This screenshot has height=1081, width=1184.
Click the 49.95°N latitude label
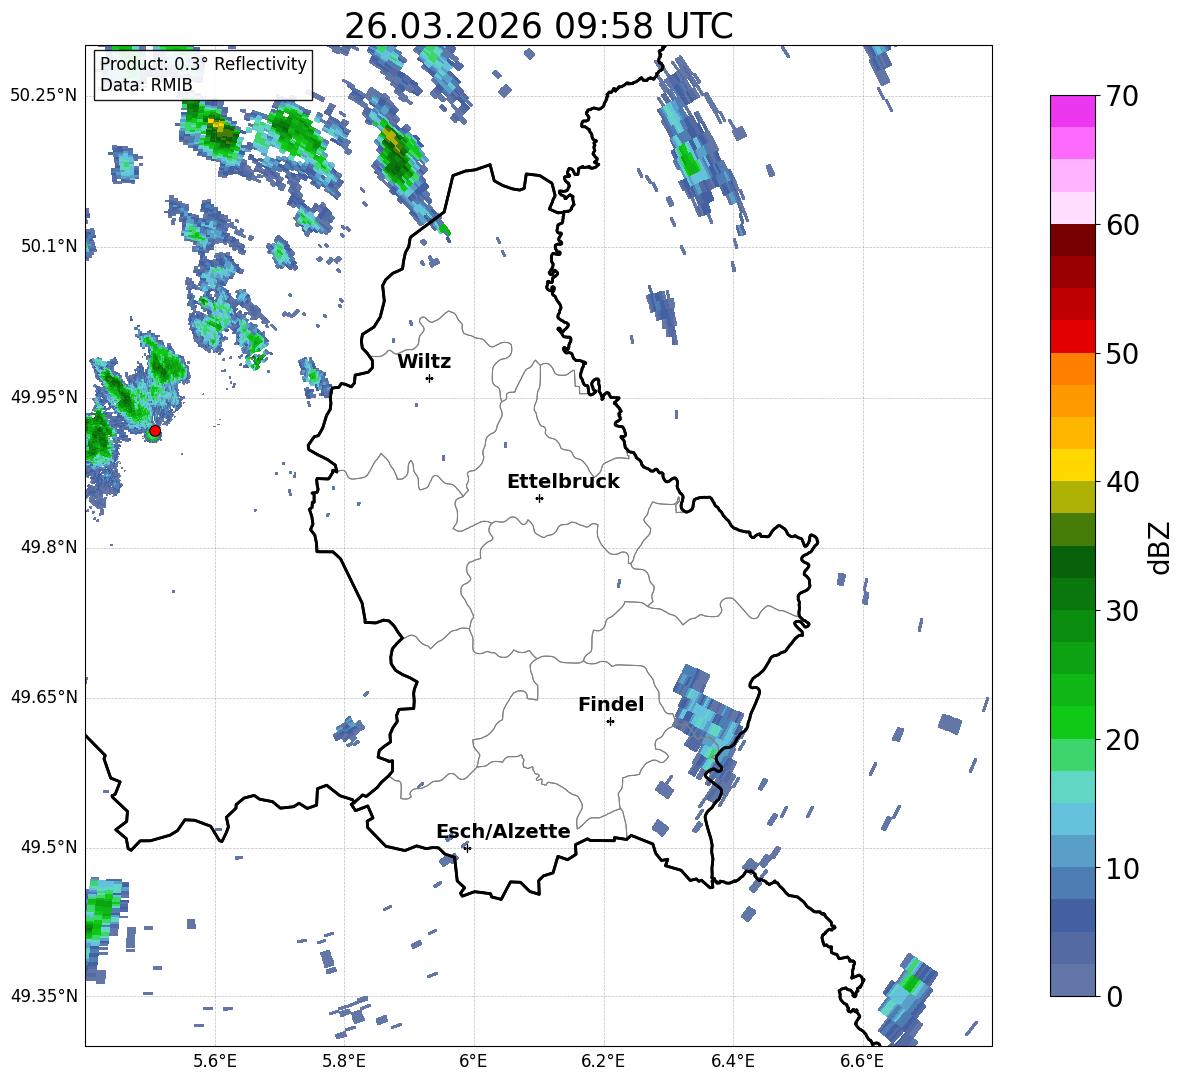point(44,396)
